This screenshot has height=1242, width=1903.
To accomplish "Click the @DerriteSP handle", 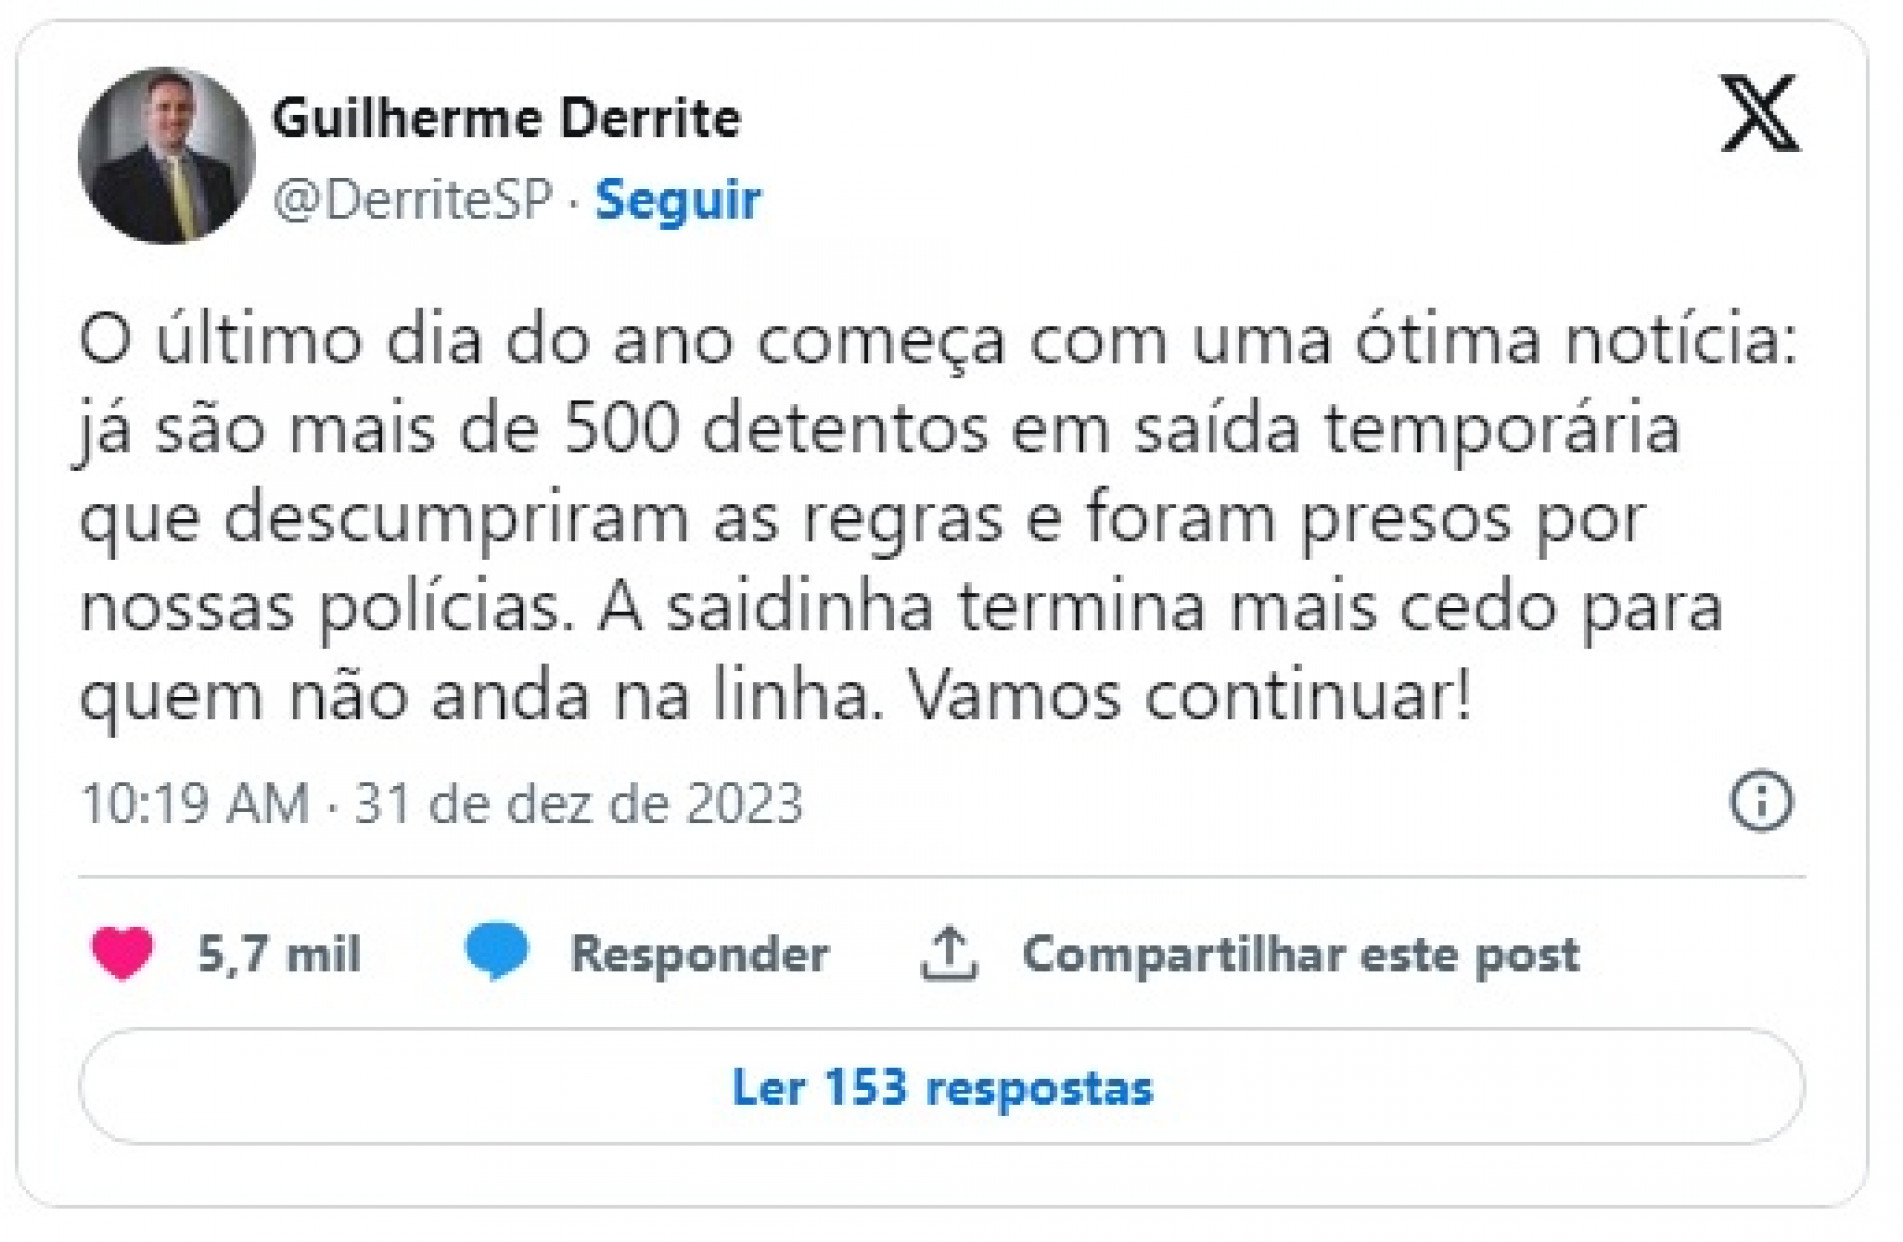I will point(412,199).
